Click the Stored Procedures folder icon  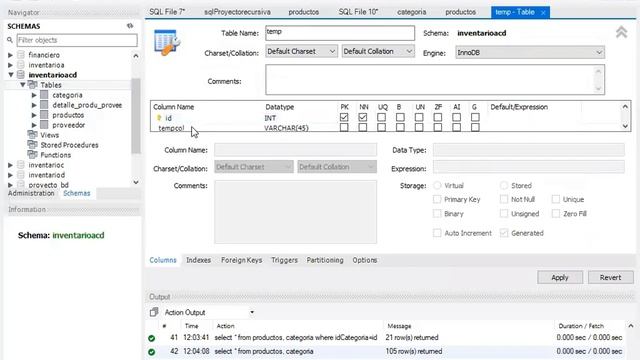pos(33,145)
